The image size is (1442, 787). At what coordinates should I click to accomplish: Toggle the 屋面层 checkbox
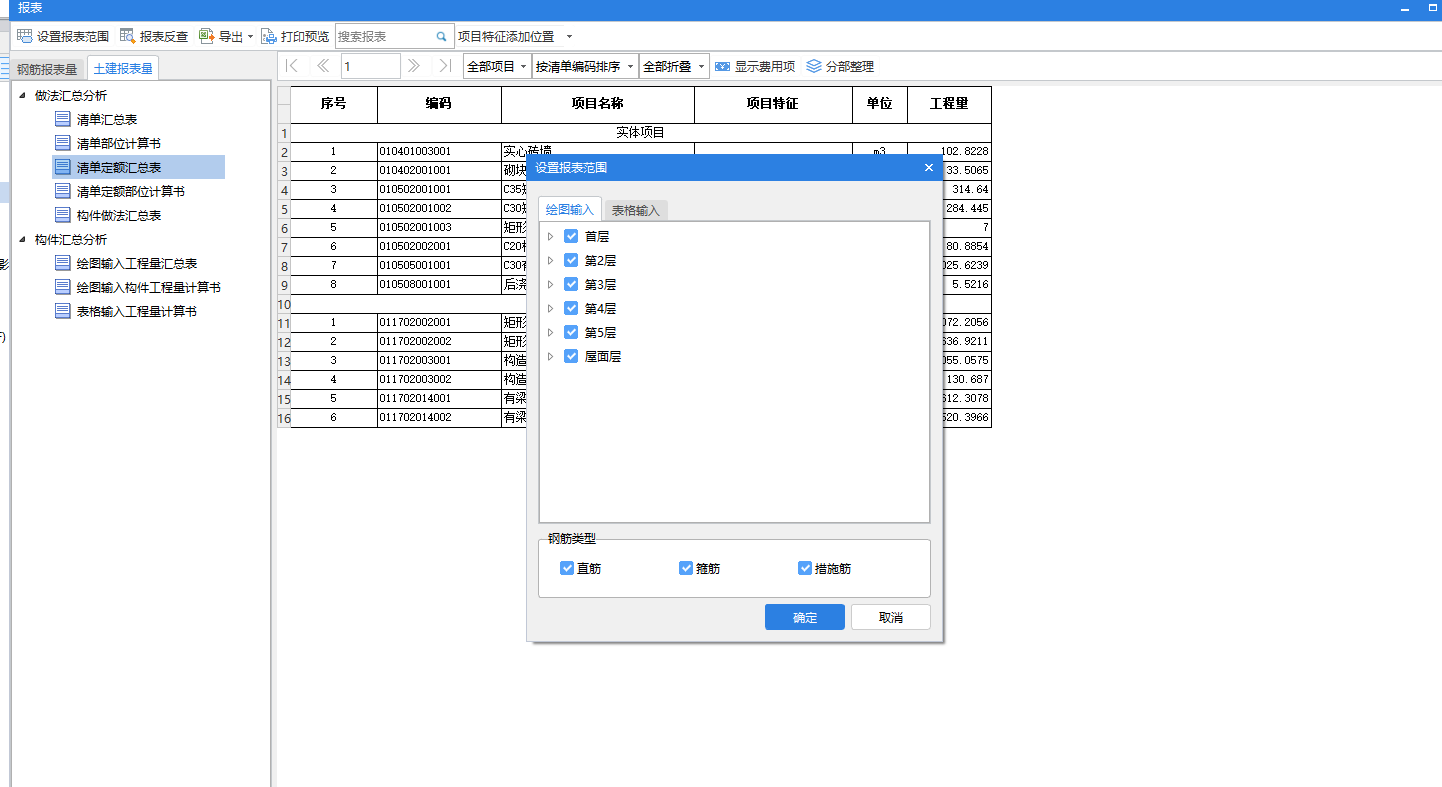coord(571,356)
